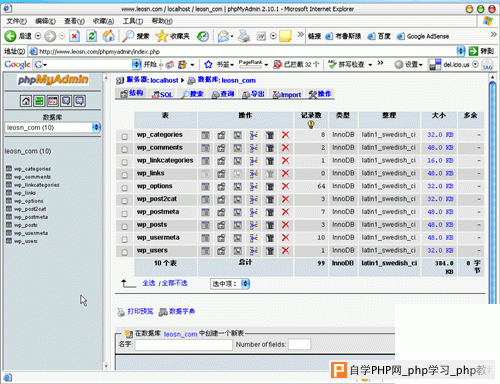Screen dimensions: 500x384
Task: Click the IE Search toolbar button
Action: click(136, 36)
